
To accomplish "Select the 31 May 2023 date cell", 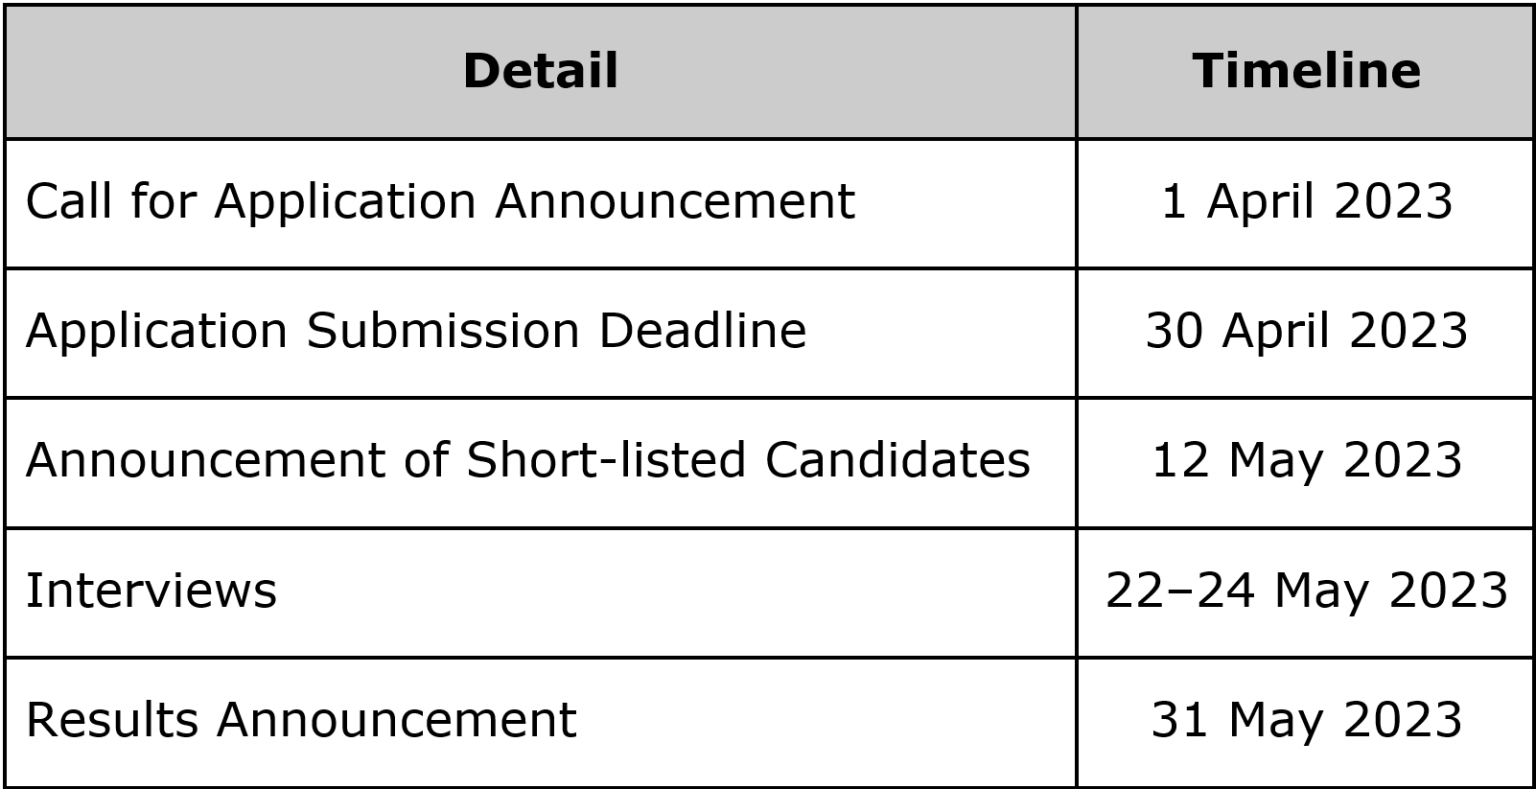I will click(x=1306, y=721).
